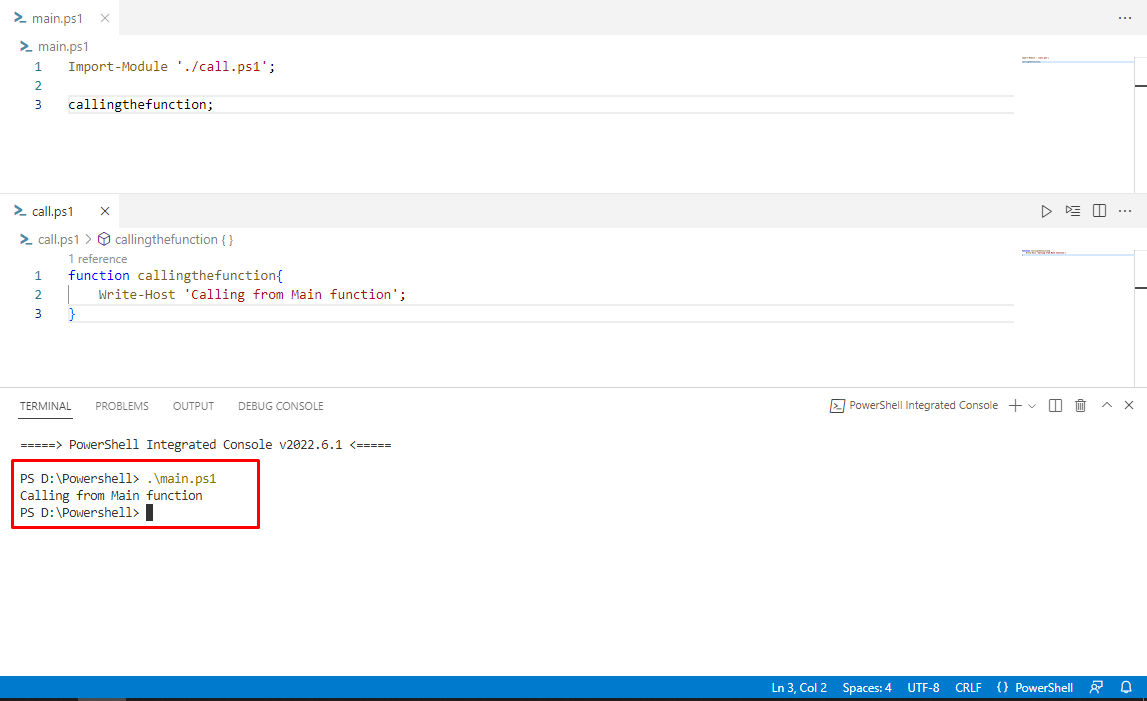Screen dimensions: 1147x701
Task: Run selection icon in call.ps1 toolbar
Action: [1072, 211]
